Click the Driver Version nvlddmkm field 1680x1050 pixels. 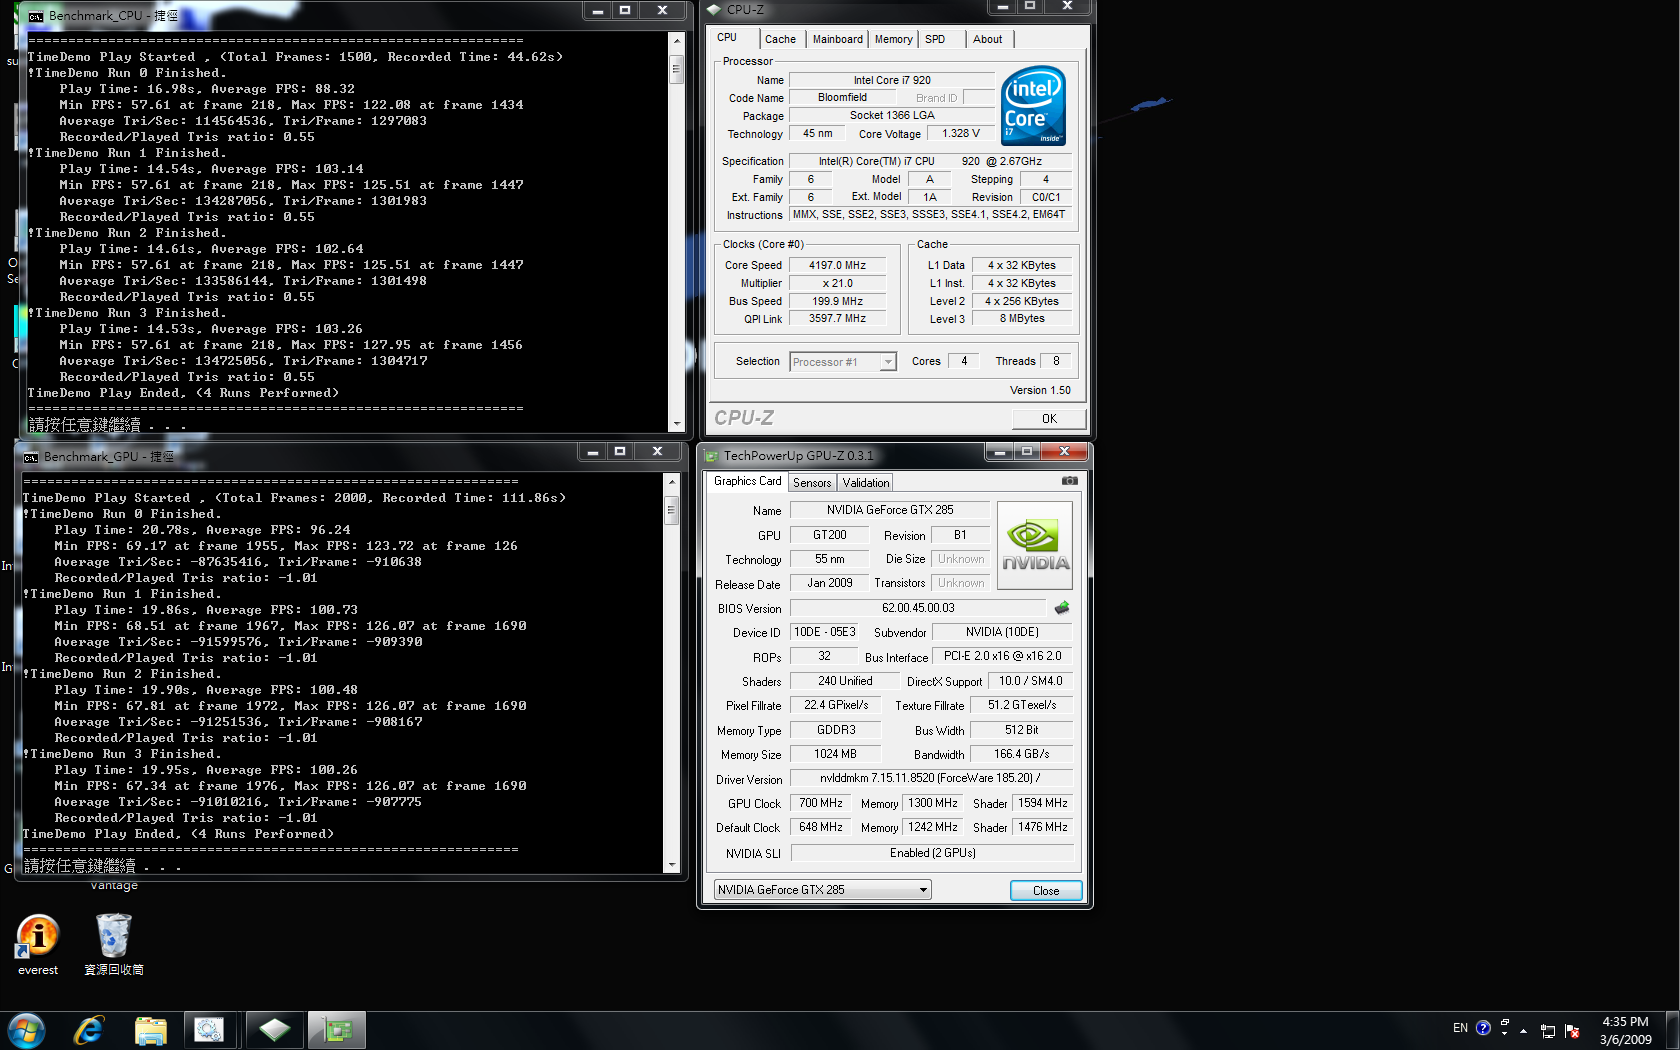[931, 778]
